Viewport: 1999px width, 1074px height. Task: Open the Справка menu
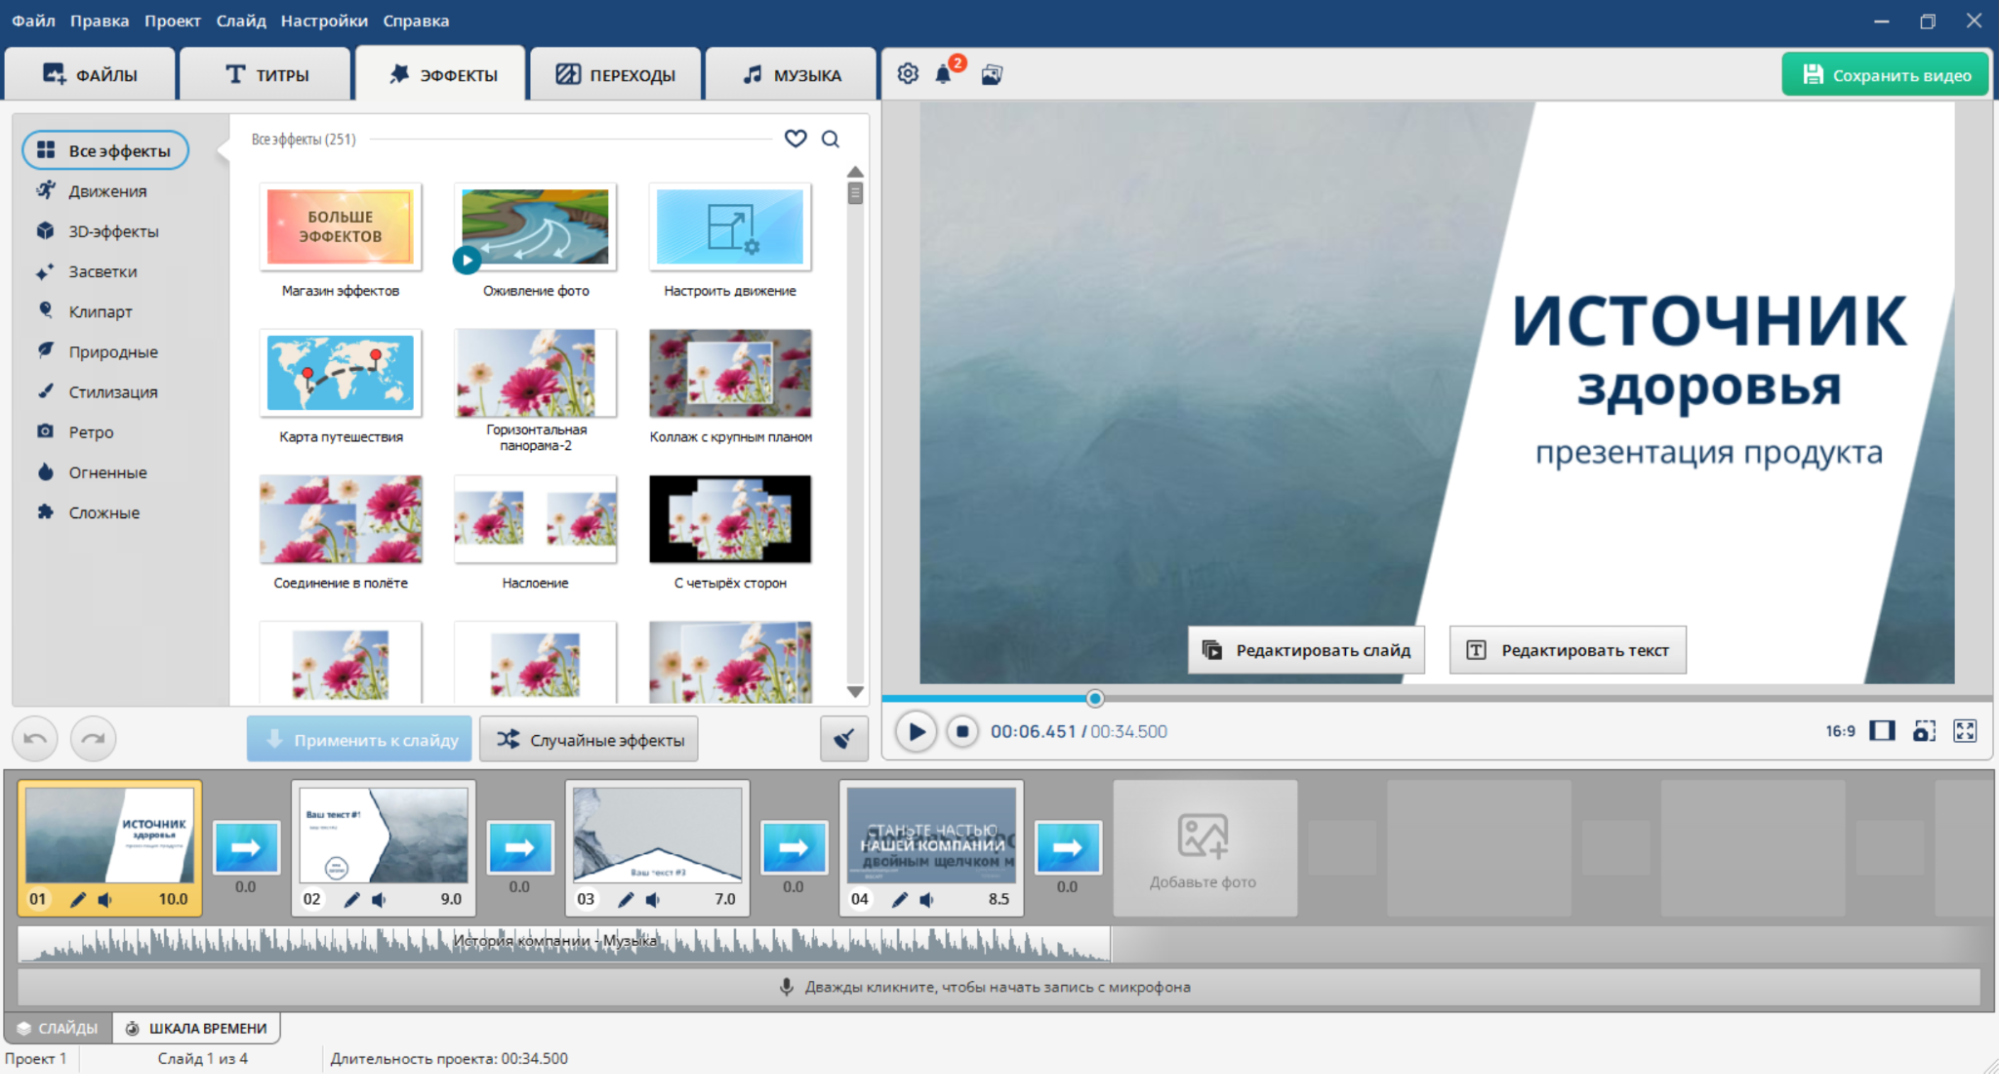(415, 20)
